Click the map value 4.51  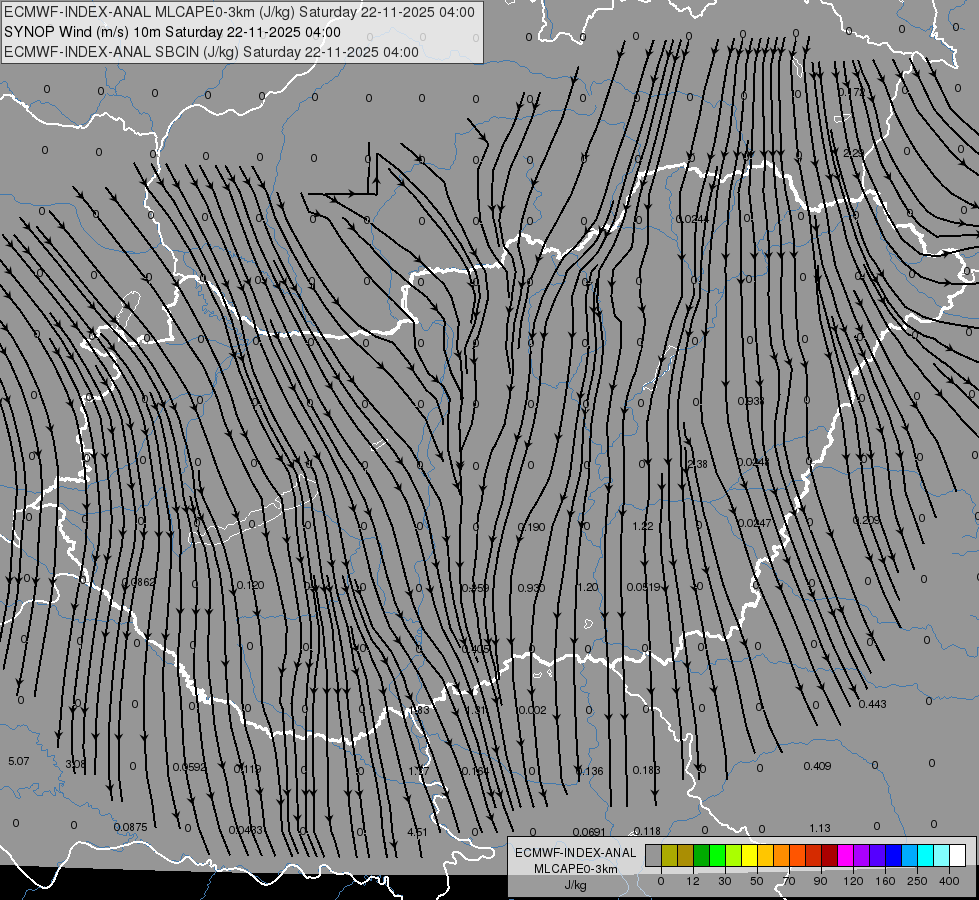coord(417,832)
